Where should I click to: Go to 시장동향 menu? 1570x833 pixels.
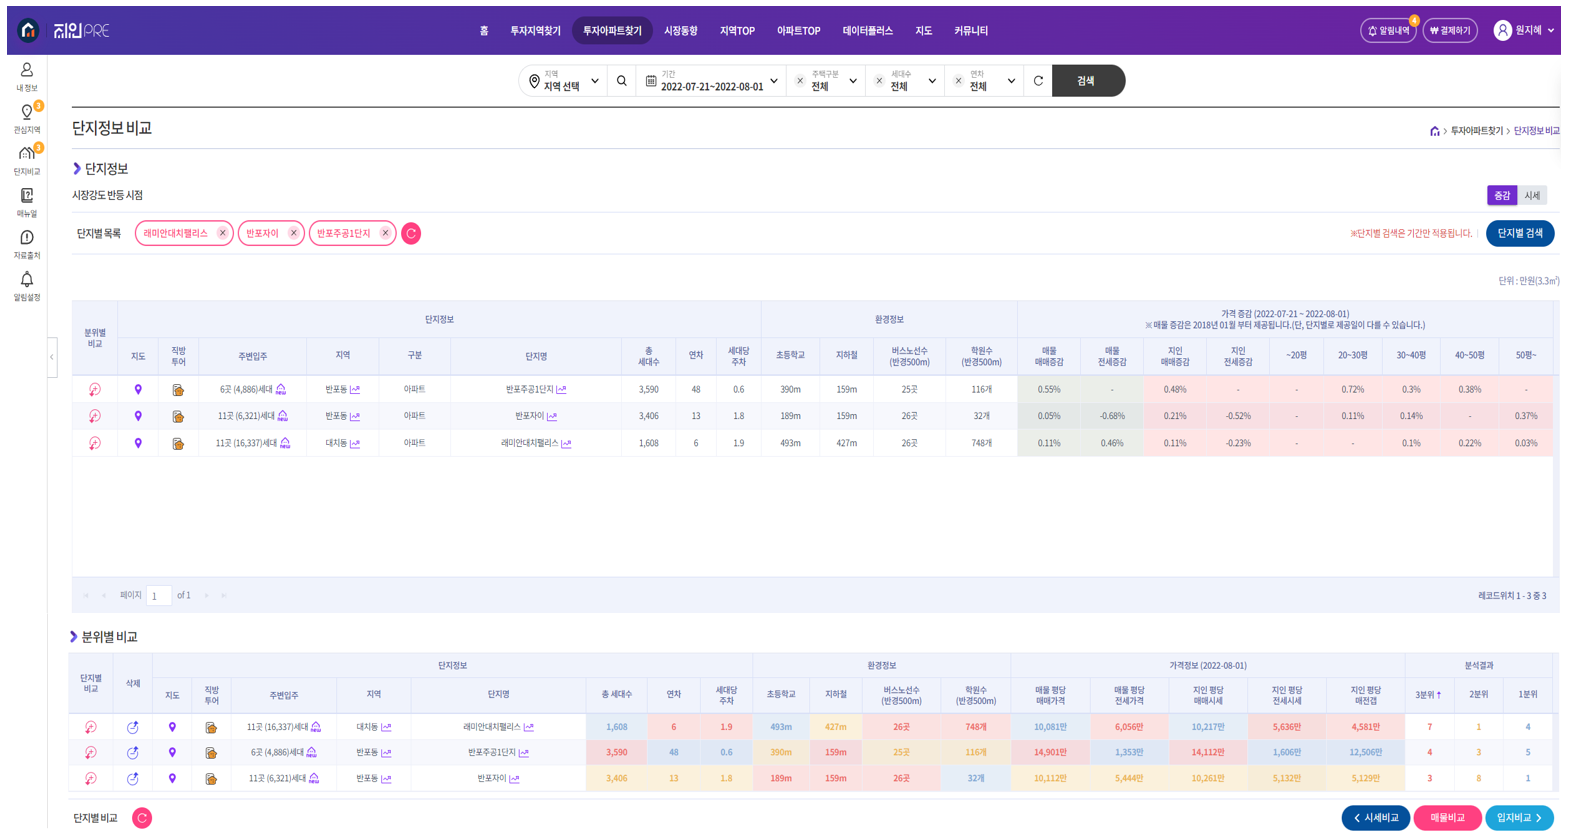point(680,31)
